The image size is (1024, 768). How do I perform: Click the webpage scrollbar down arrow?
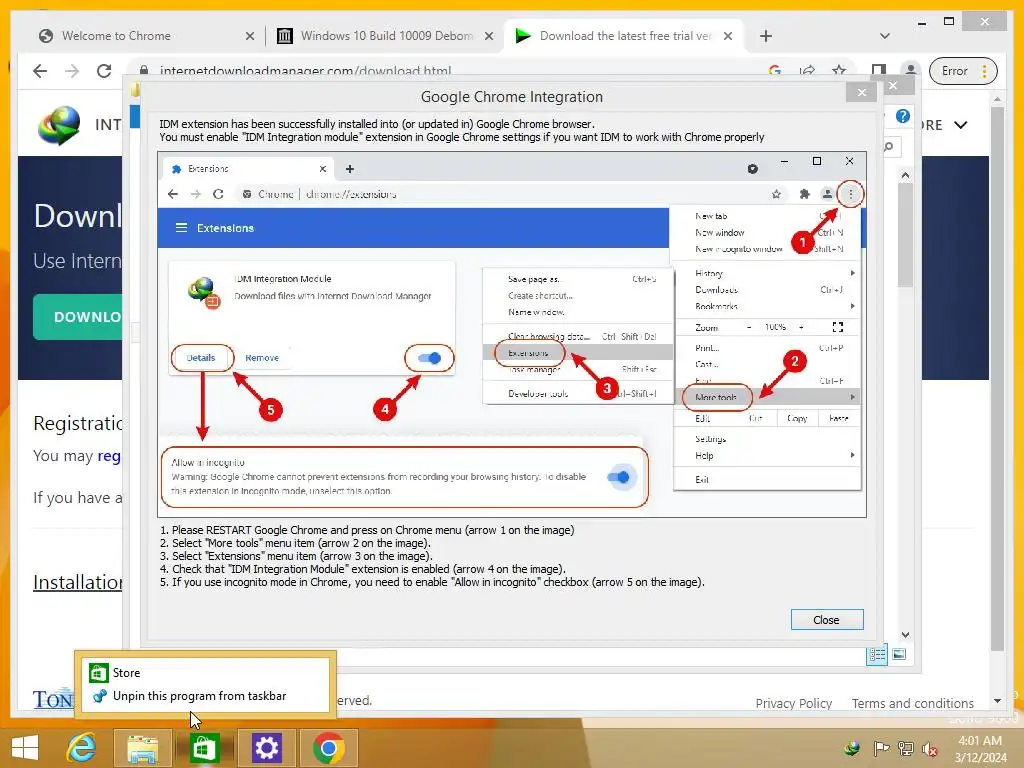pos(997,701)
